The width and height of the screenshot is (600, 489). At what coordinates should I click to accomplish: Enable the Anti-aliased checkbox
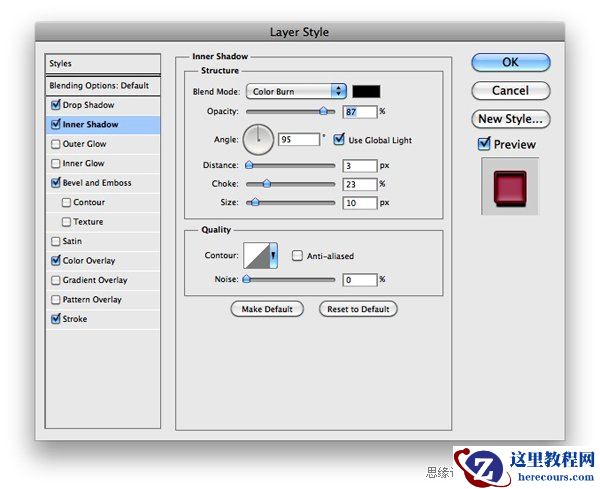(297, 256)
